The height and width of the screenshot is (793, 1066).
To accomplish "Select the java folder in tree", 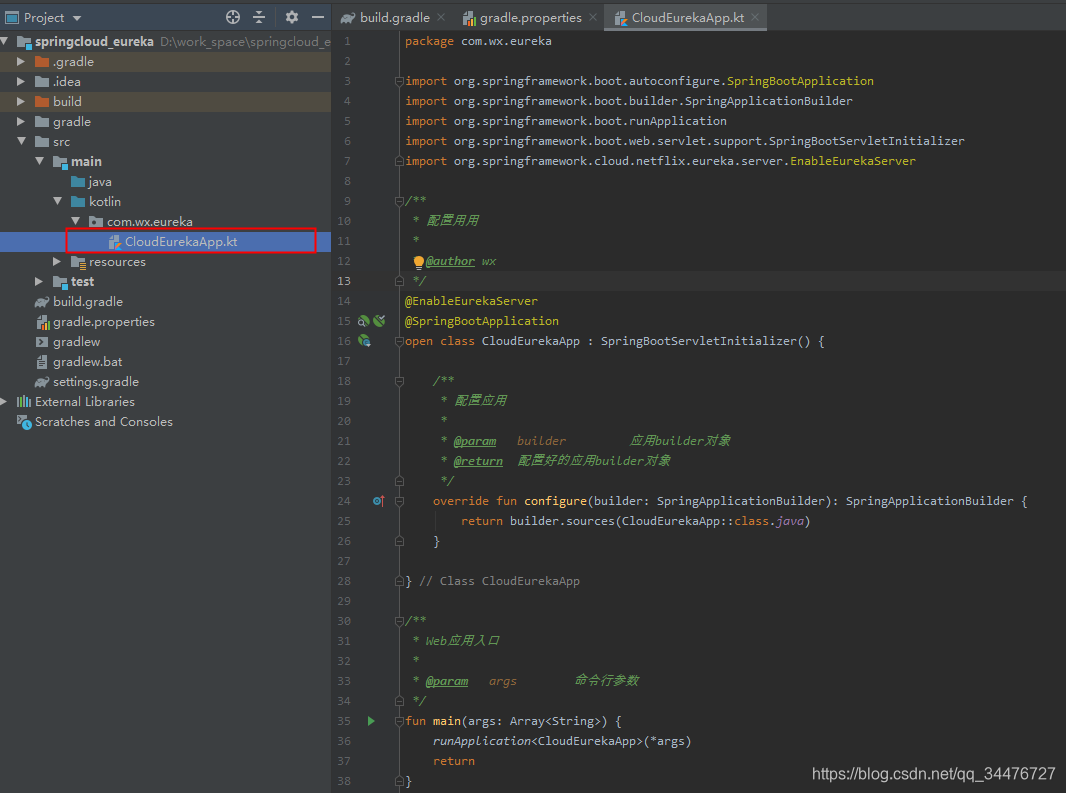I will coord(91,182).
